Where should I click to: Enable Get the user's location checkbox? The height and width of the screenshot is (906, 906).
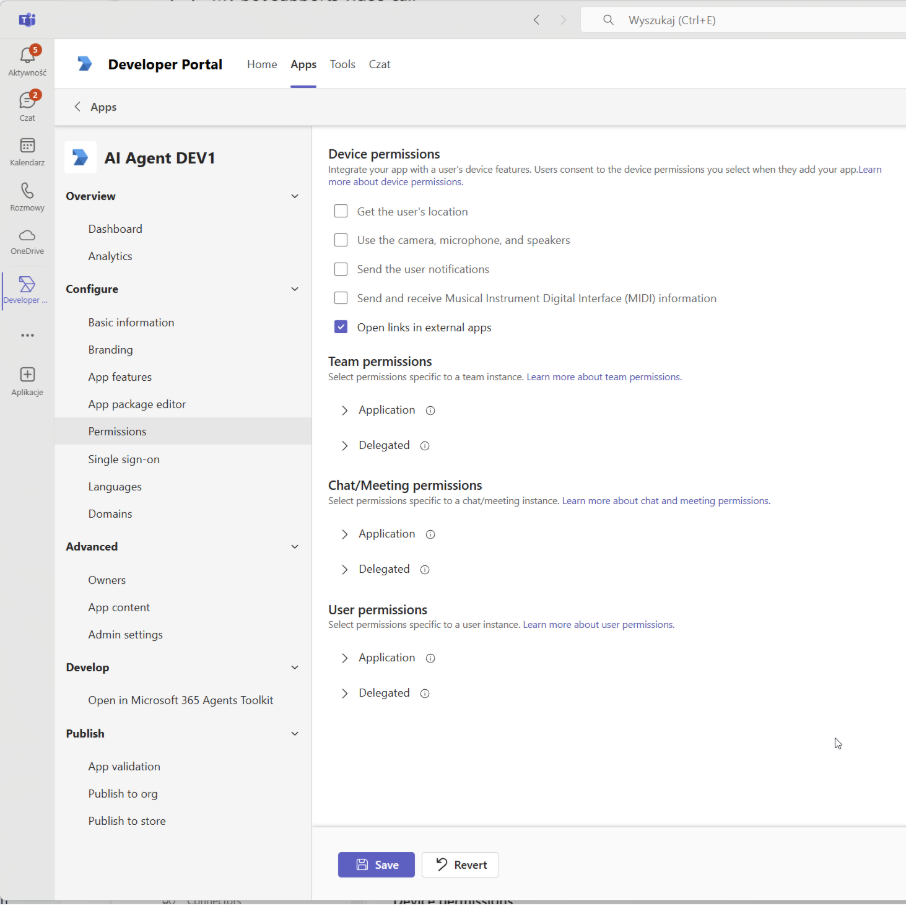tap(341, 211)
